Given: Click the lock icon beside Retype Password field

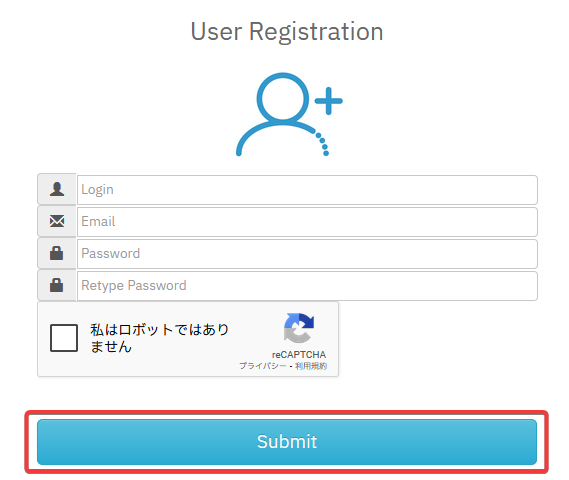Looking at the screenshot, I should (57, 285).
